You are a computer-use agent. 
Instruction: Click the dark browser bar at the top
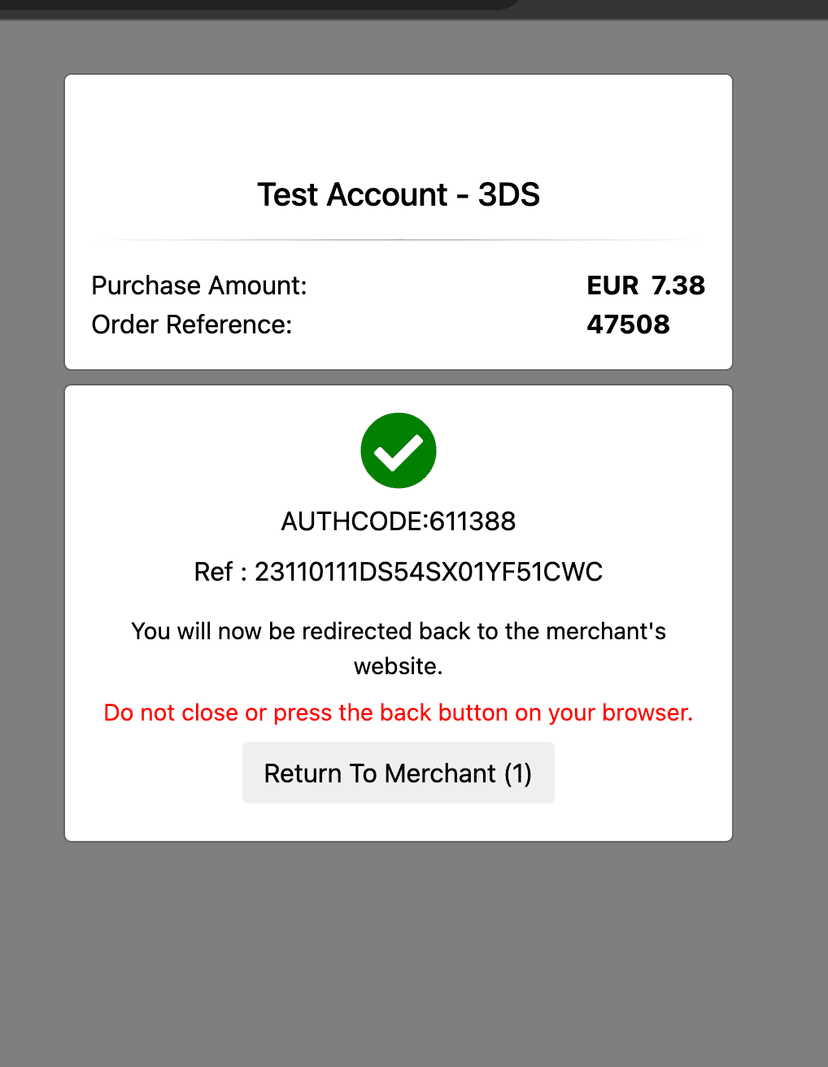(x=414, y=9)
